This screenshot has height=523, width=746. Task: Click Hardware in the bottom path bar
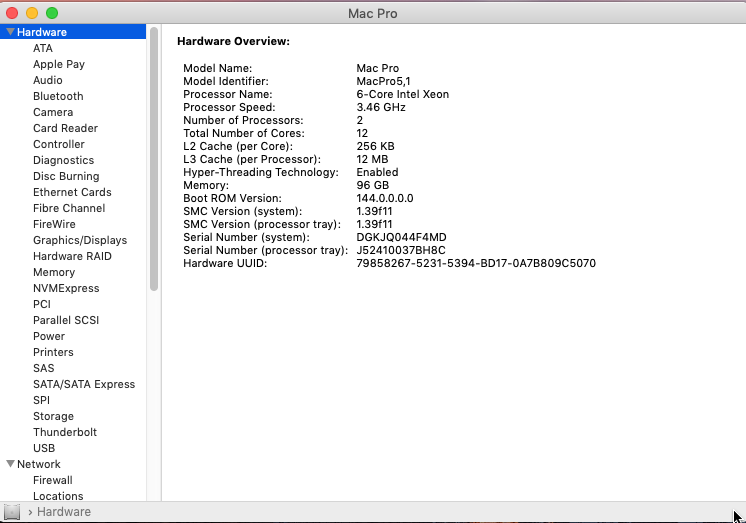(64, 512)
